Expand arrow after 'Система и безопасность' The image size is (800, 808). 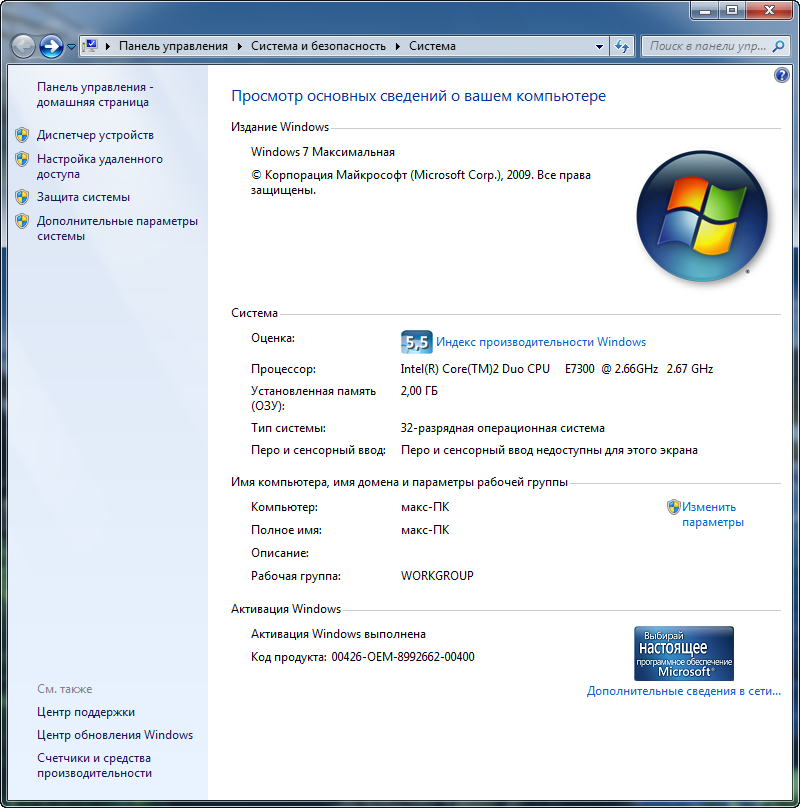pyautogui.click(x=398, y=46)
